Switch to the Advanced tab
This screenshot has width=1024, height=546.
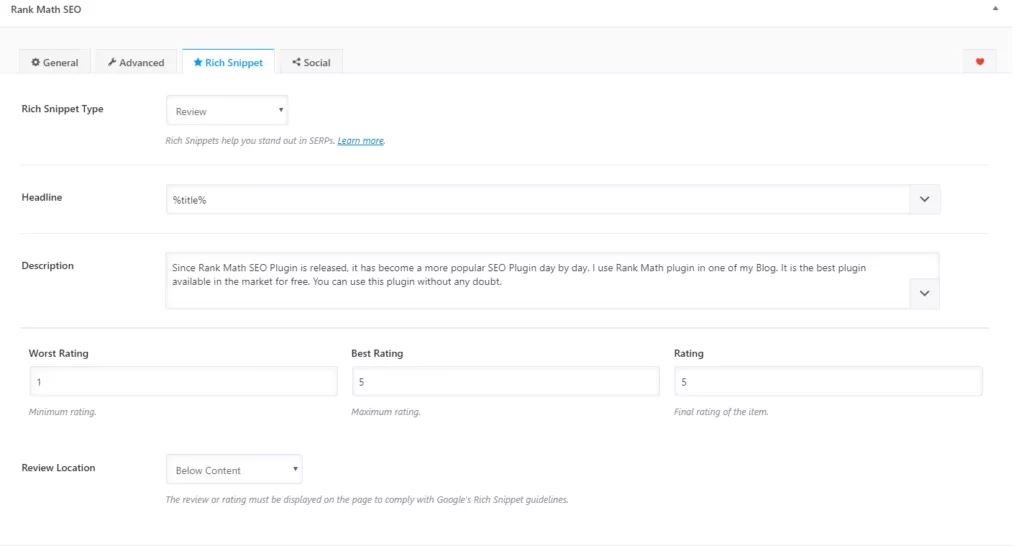136,62
